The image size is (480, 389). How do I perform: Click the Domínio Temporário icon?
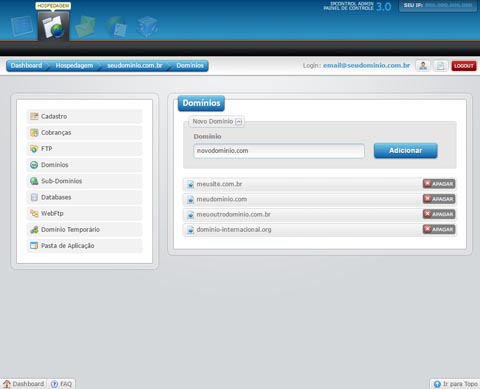point(34,230)
